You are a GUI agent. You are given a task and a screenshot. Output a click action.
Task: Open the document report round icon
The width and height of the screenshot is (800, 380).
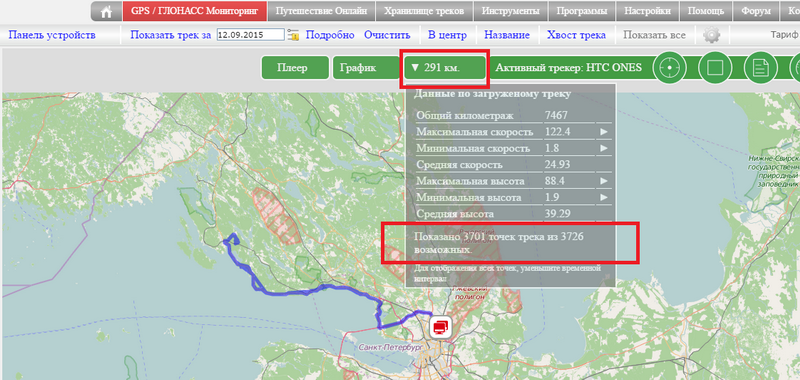click(x=760, y=67)
